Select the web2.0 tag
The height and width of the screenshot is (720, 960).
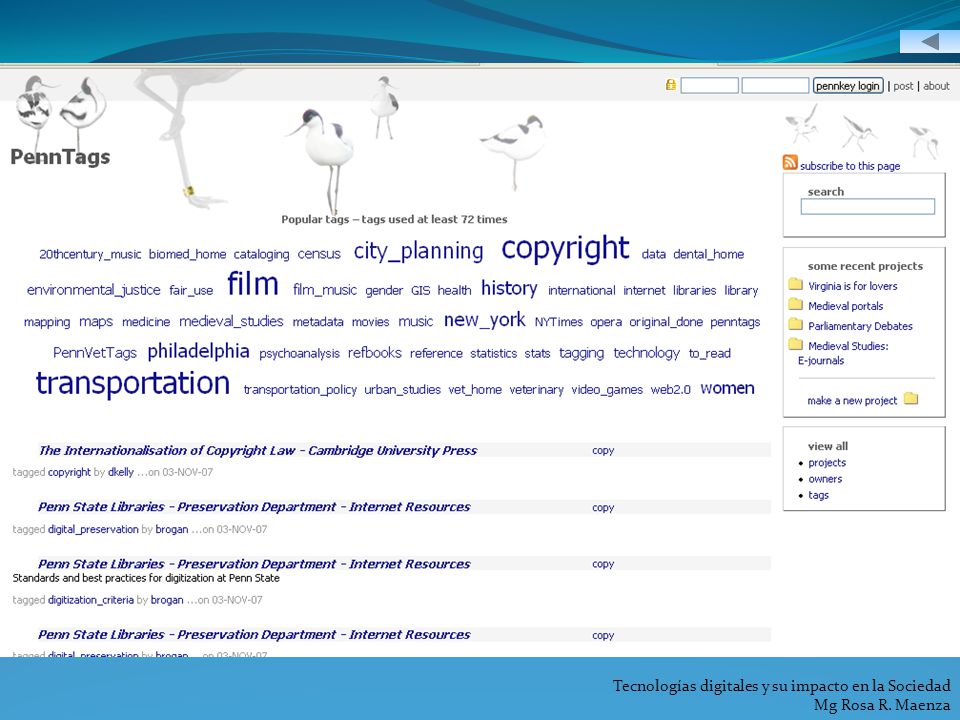[670, 390]
